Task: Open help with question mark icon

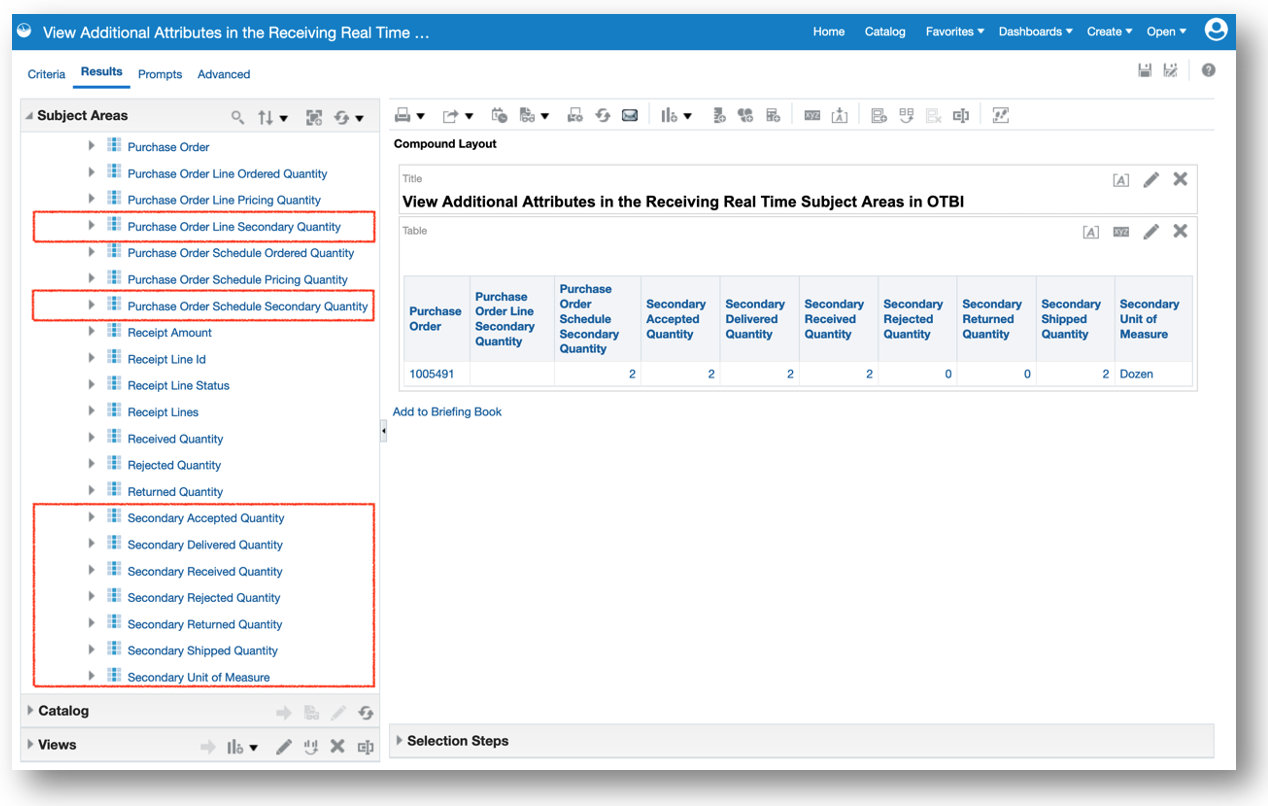Action: (x=1208, y=71)
